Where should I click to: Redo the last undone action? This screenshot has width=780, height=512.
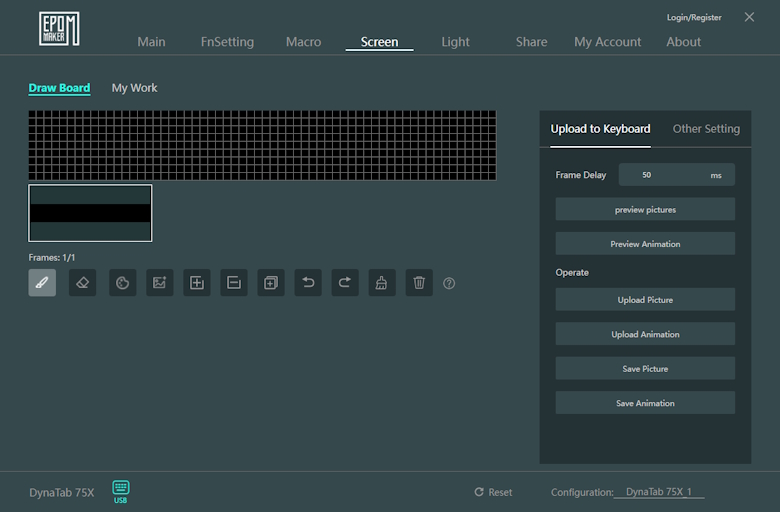point(344,283)
